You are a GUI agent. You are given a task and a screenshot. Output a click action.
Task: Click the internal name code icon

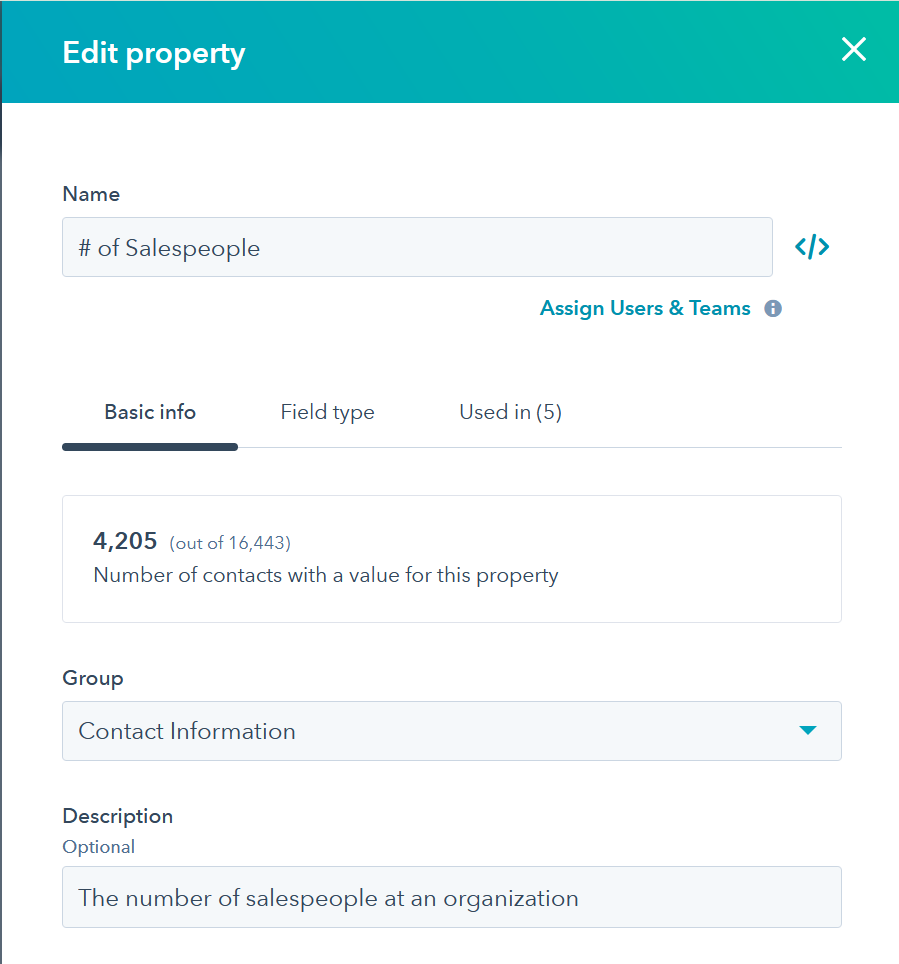click(x=812, y=247)
